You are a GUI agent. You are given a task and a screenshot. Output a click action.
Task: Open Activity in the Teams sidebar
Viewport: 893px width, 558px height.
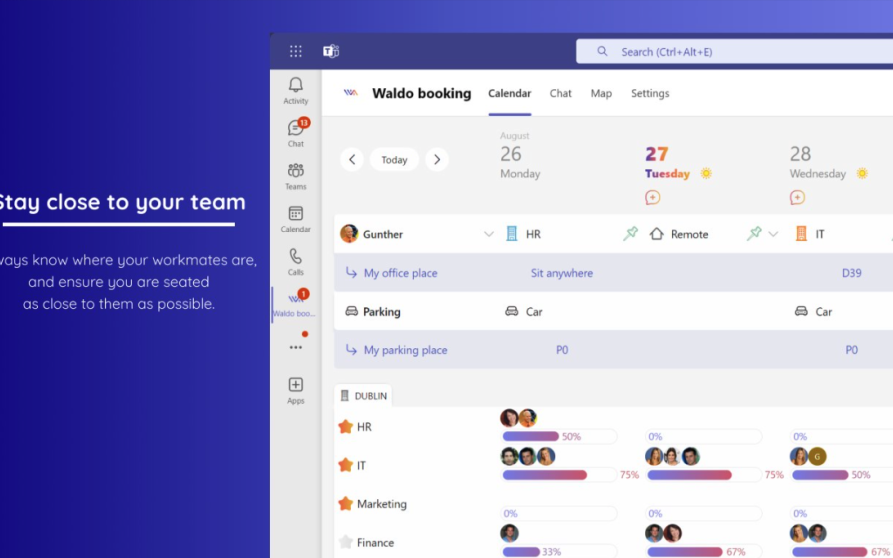click(x=296, y=91)
